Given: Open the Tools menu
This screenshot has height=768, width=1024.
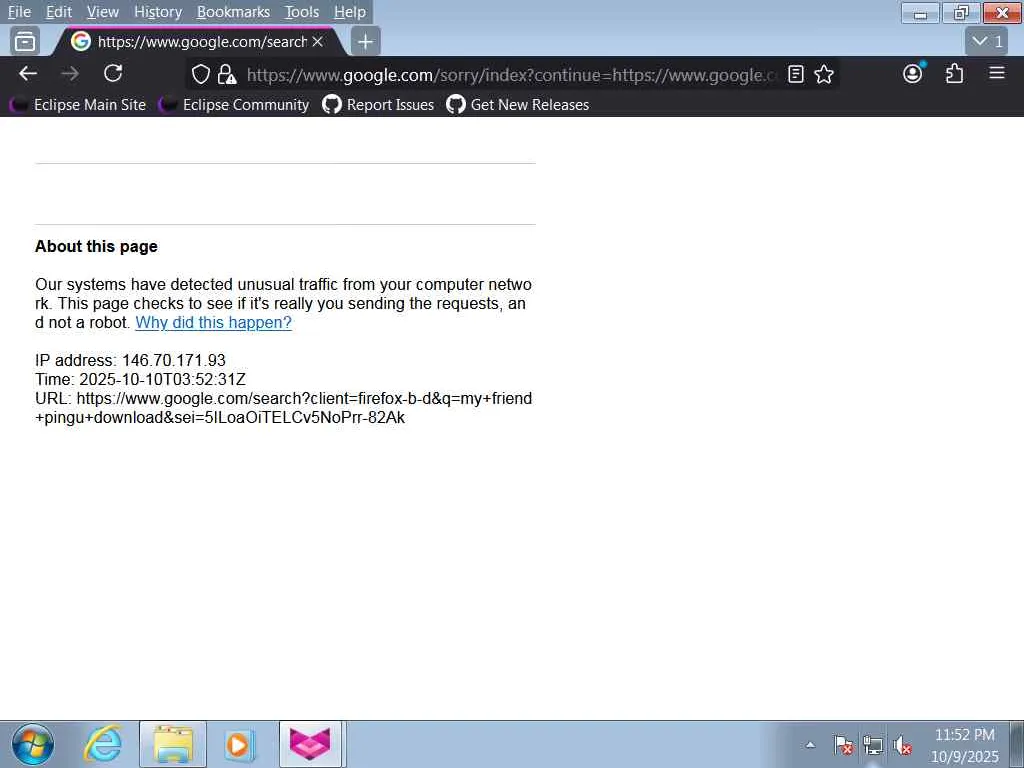Looking at the screenshot, I should point(301,12).
